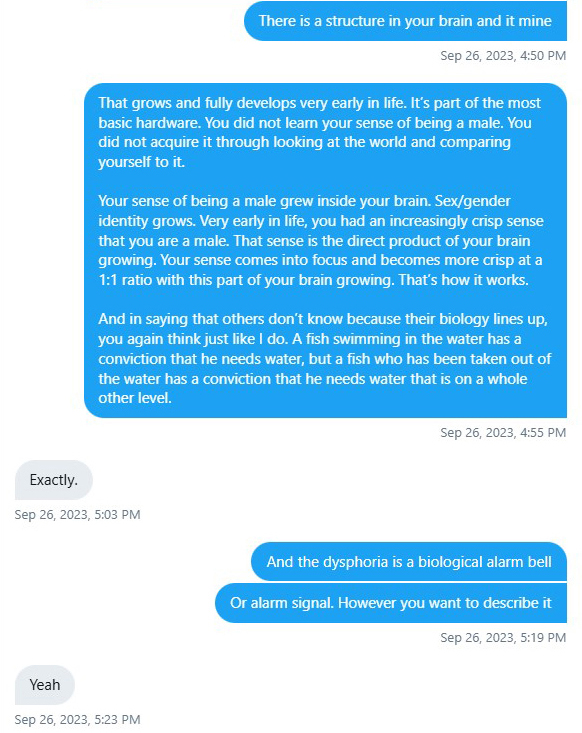Click the phrase 'basic hardware' in the message

[x=149, y=123]
